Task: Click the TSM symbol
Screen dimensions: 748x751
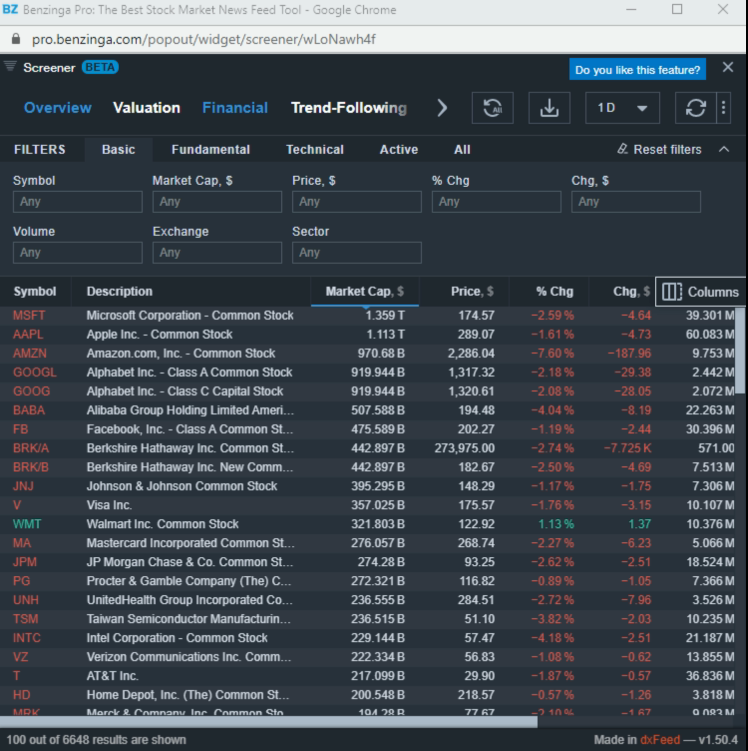Action: coord(25,619)
